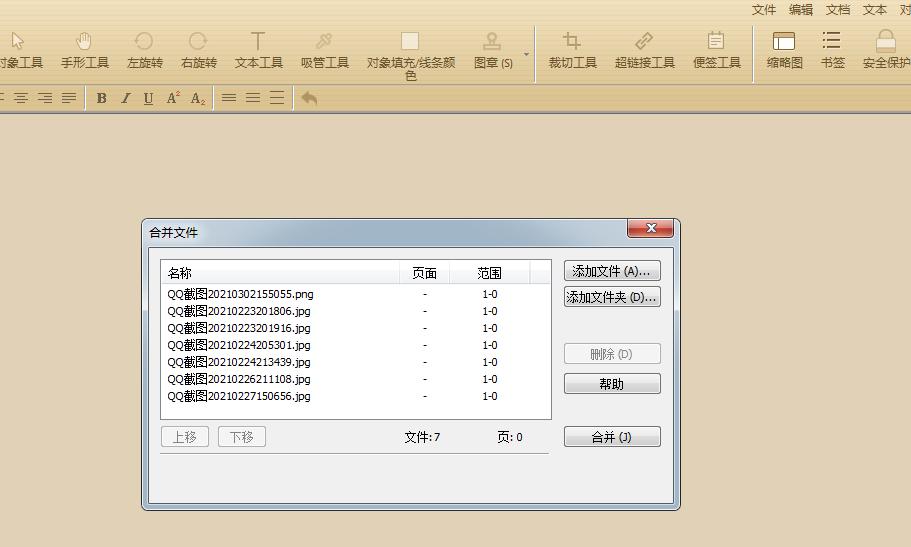911x547 pixels.
Task: Open object fill/line color tool
Action: click(x=410, y=56)
